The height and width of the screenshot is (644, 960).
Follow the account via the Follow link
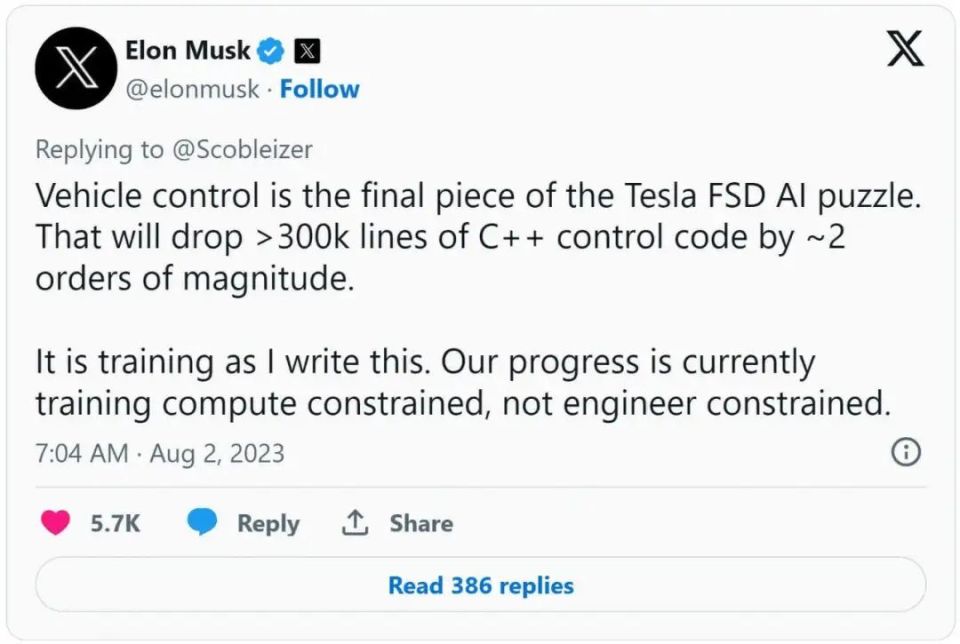click(x=319, y=89)
